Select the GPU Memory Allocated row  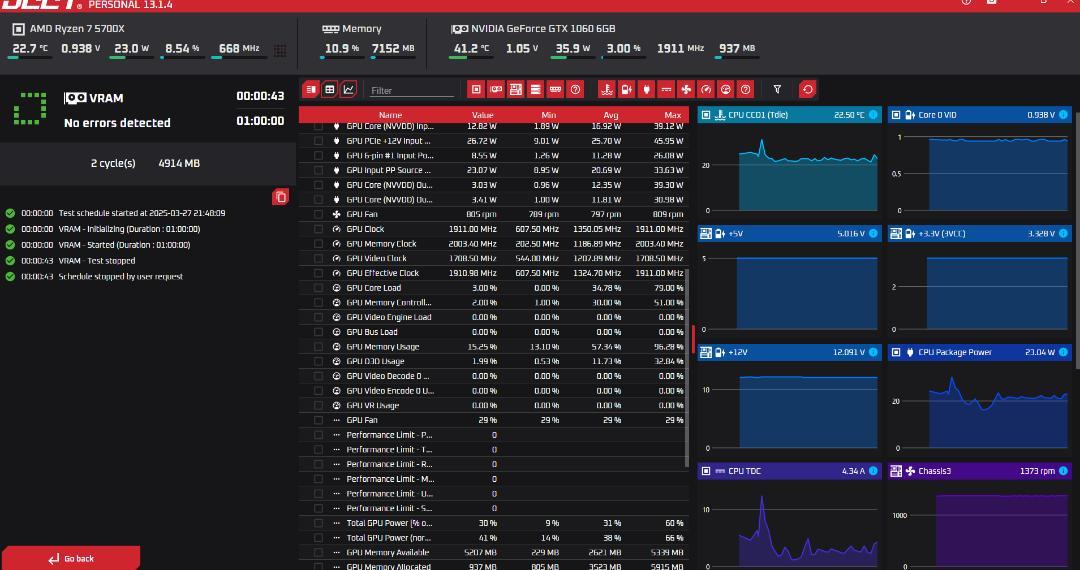click(x=493, y=566)
